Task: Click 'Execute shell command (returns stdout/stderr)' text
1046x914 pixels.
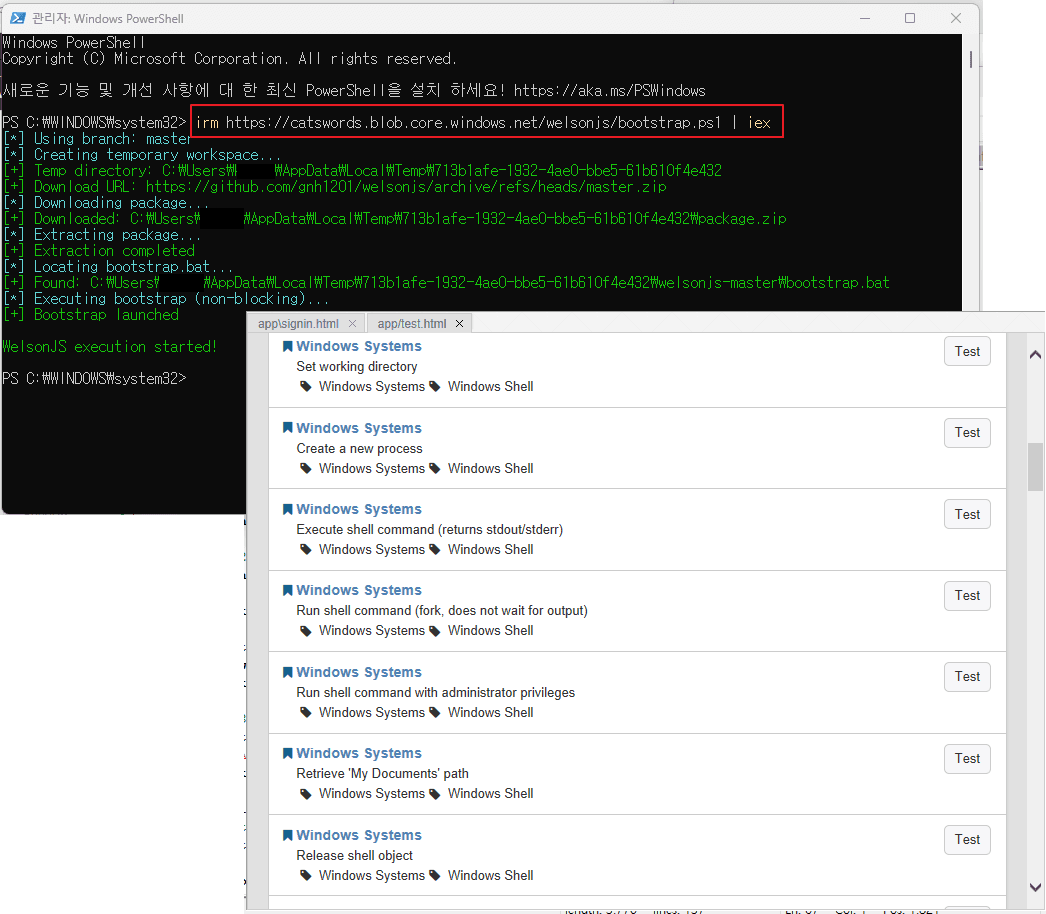Action: click(x=430, y=530)
